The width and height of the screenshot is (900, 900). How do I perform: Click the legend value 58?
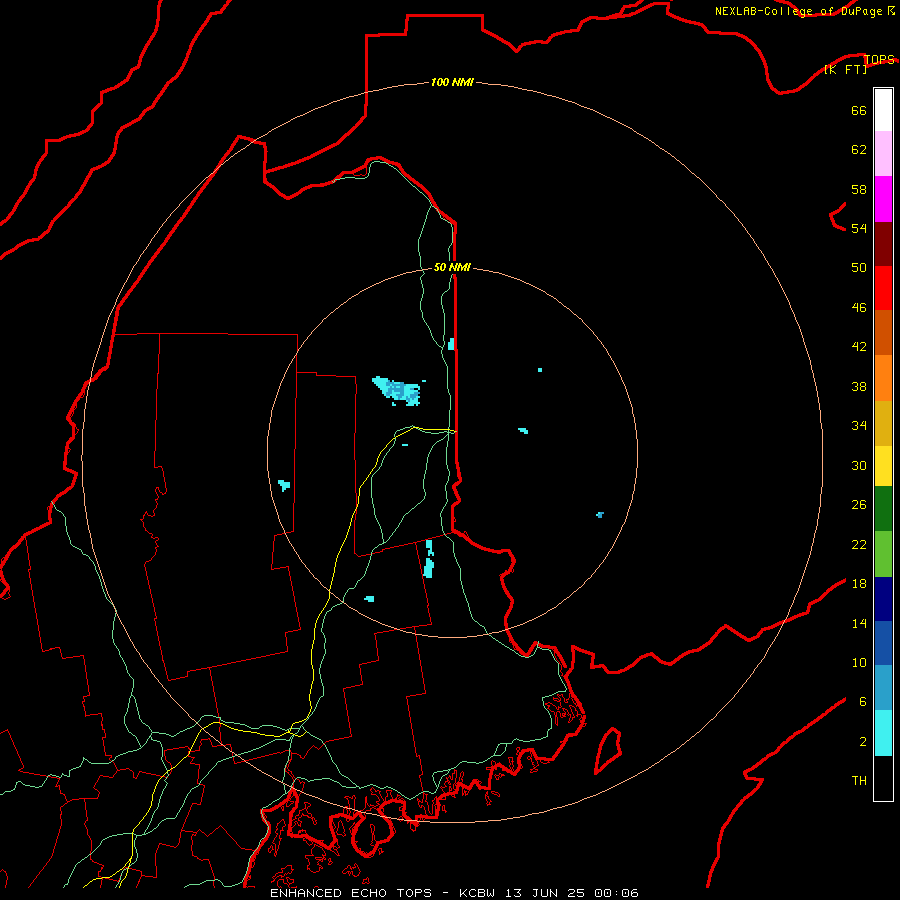coord(859,189)
